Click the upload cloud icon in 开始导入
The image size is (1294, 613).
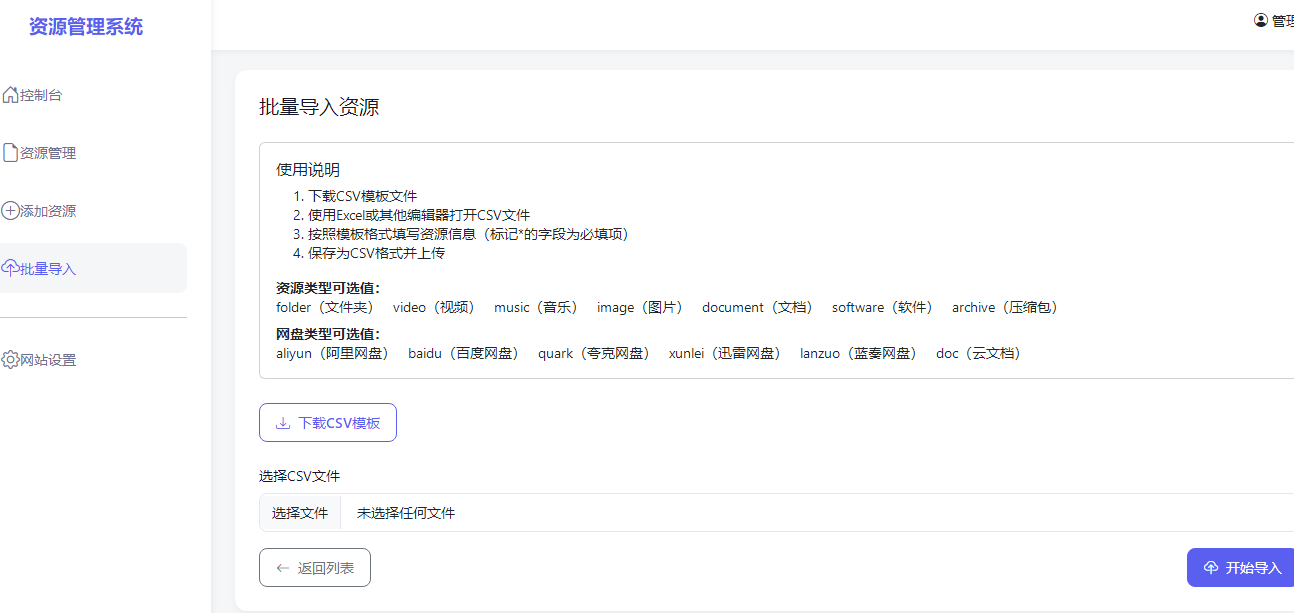(1213, 567)
